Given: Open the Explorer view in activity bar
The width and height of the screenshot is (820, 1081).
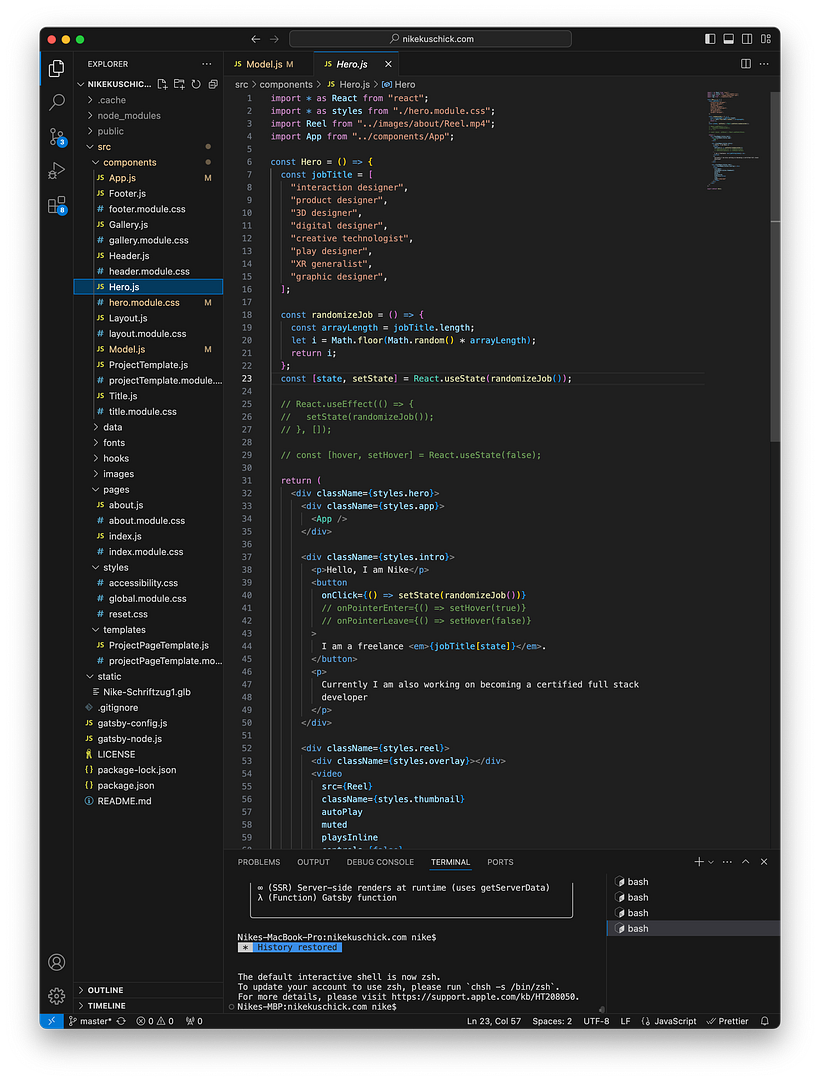Looking at the screenshot, I should [57, 68].
